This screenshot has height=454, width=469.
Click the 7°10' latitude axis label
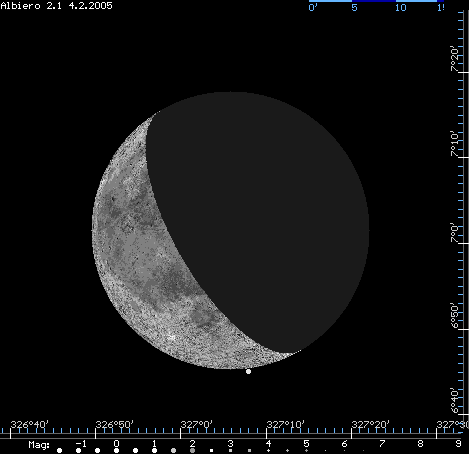[x=455, y=144]
